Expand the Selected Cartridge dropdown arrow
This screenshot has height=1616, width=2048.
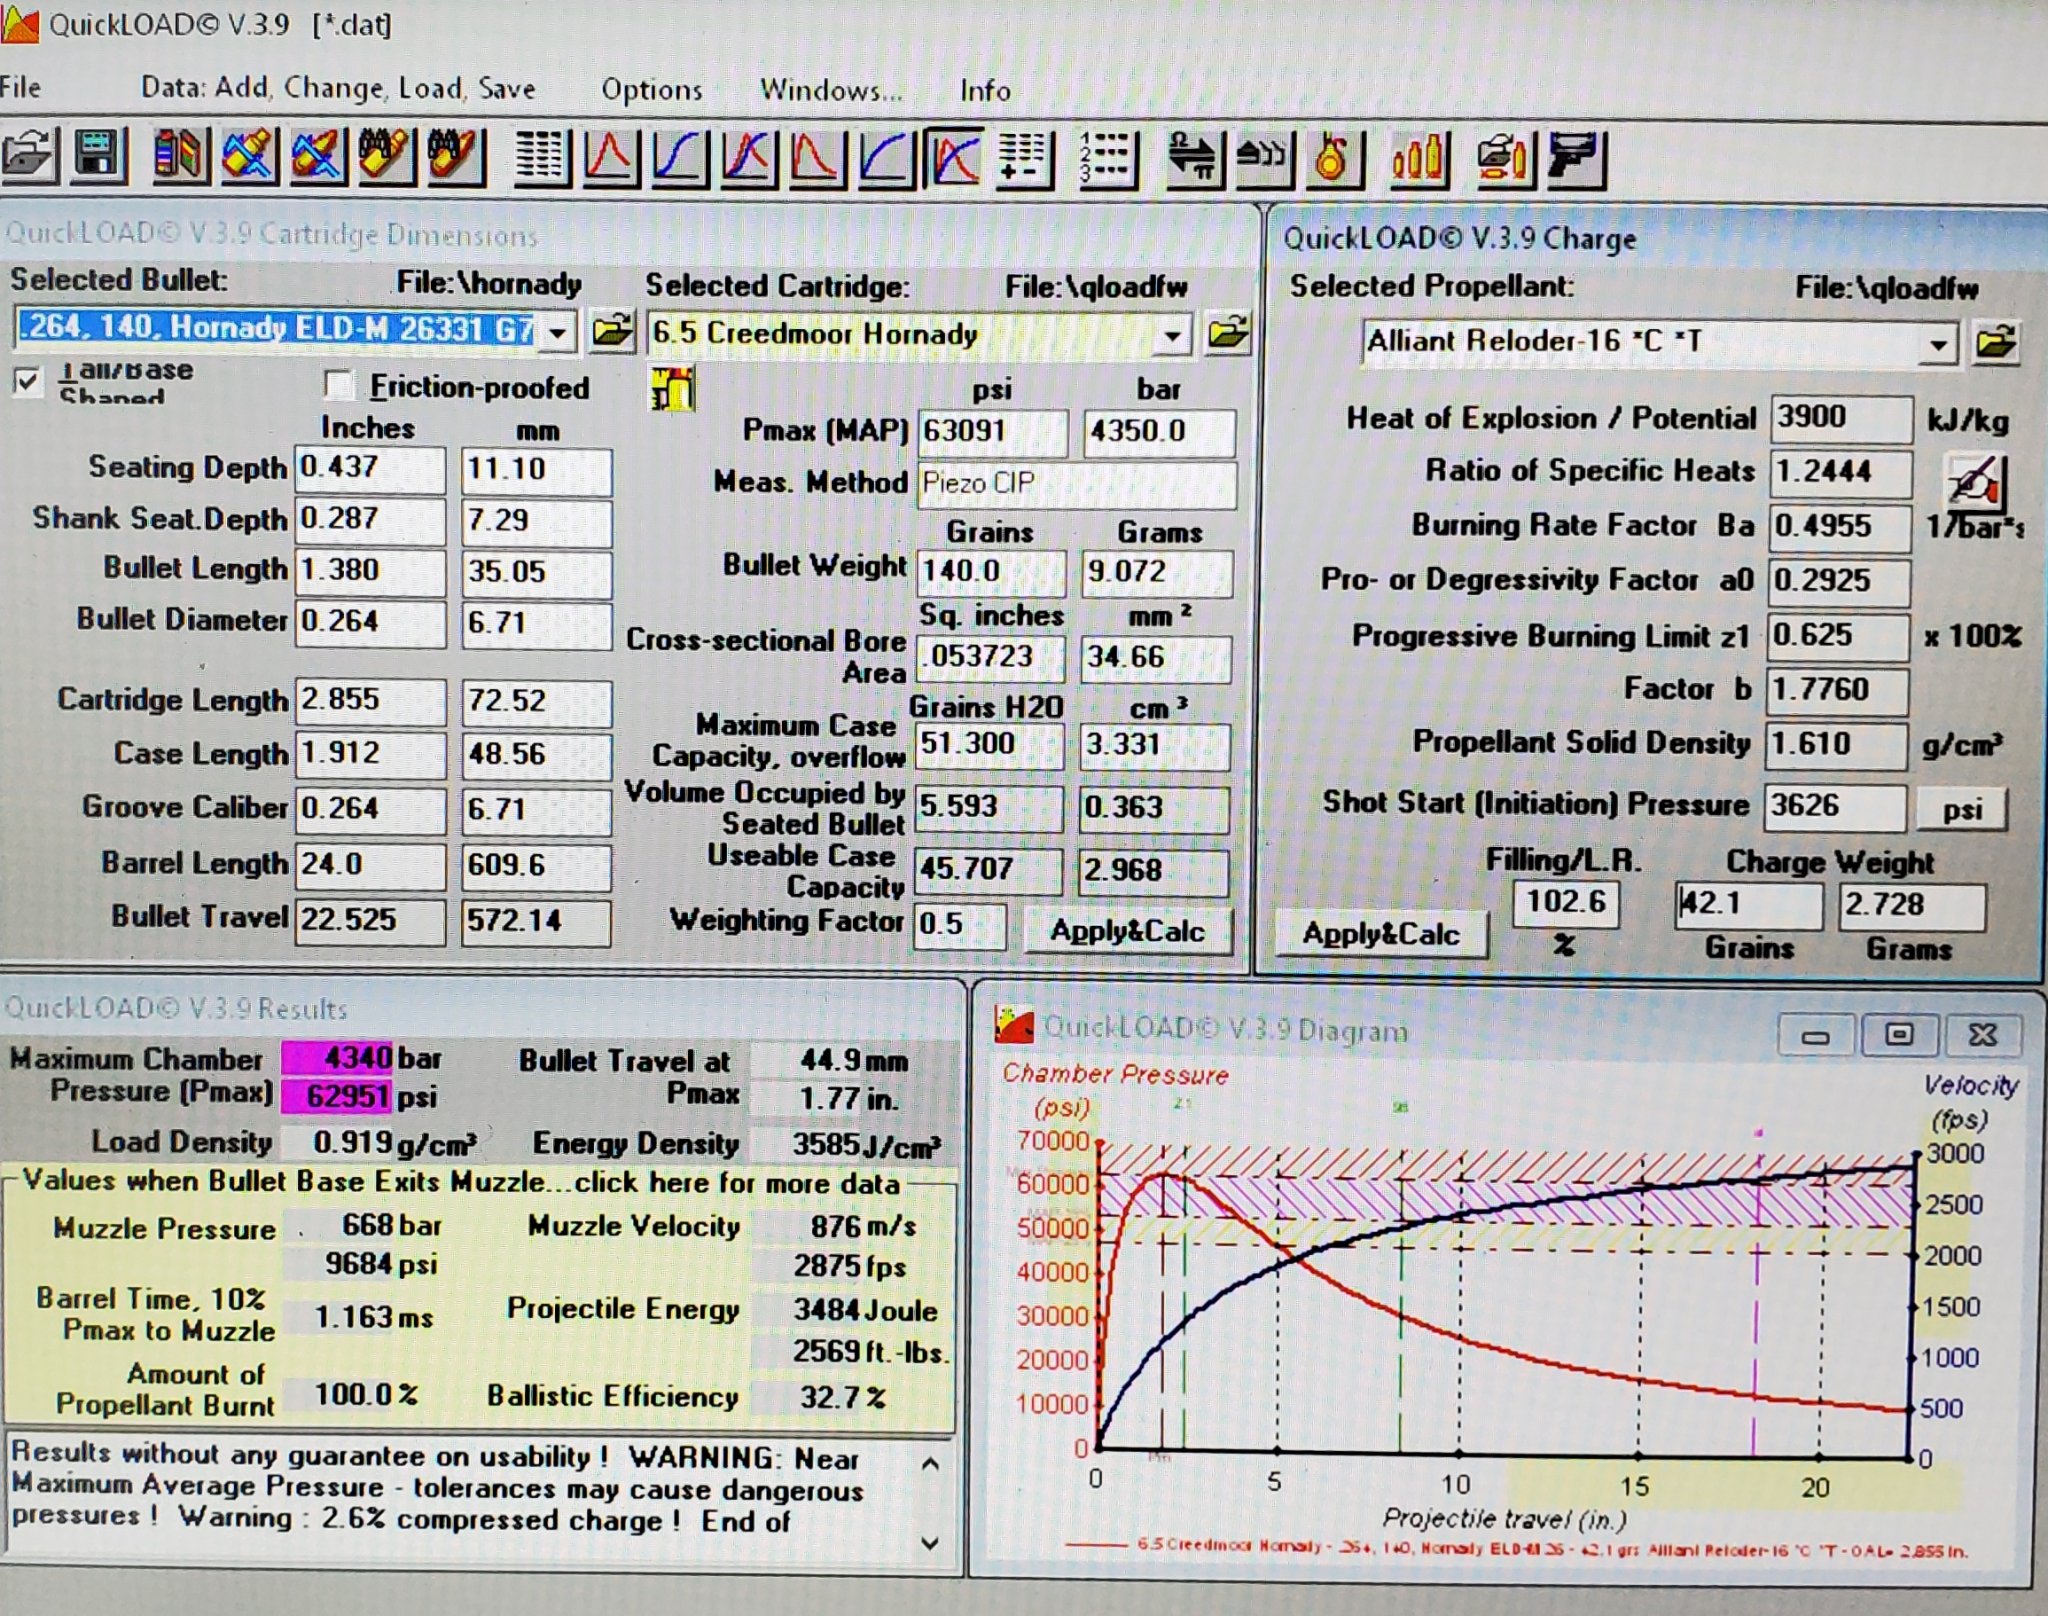pos(1173,335)
